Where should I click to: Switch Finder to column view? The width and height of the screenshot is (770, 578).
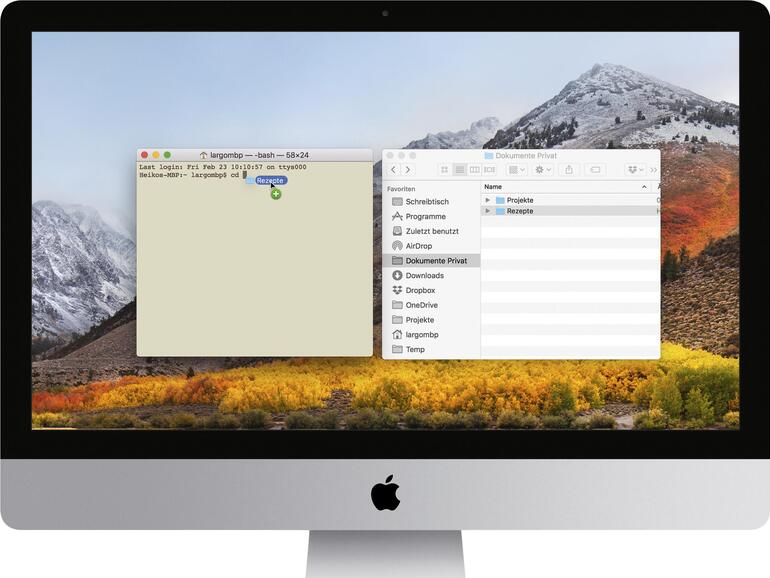point(474,170)
